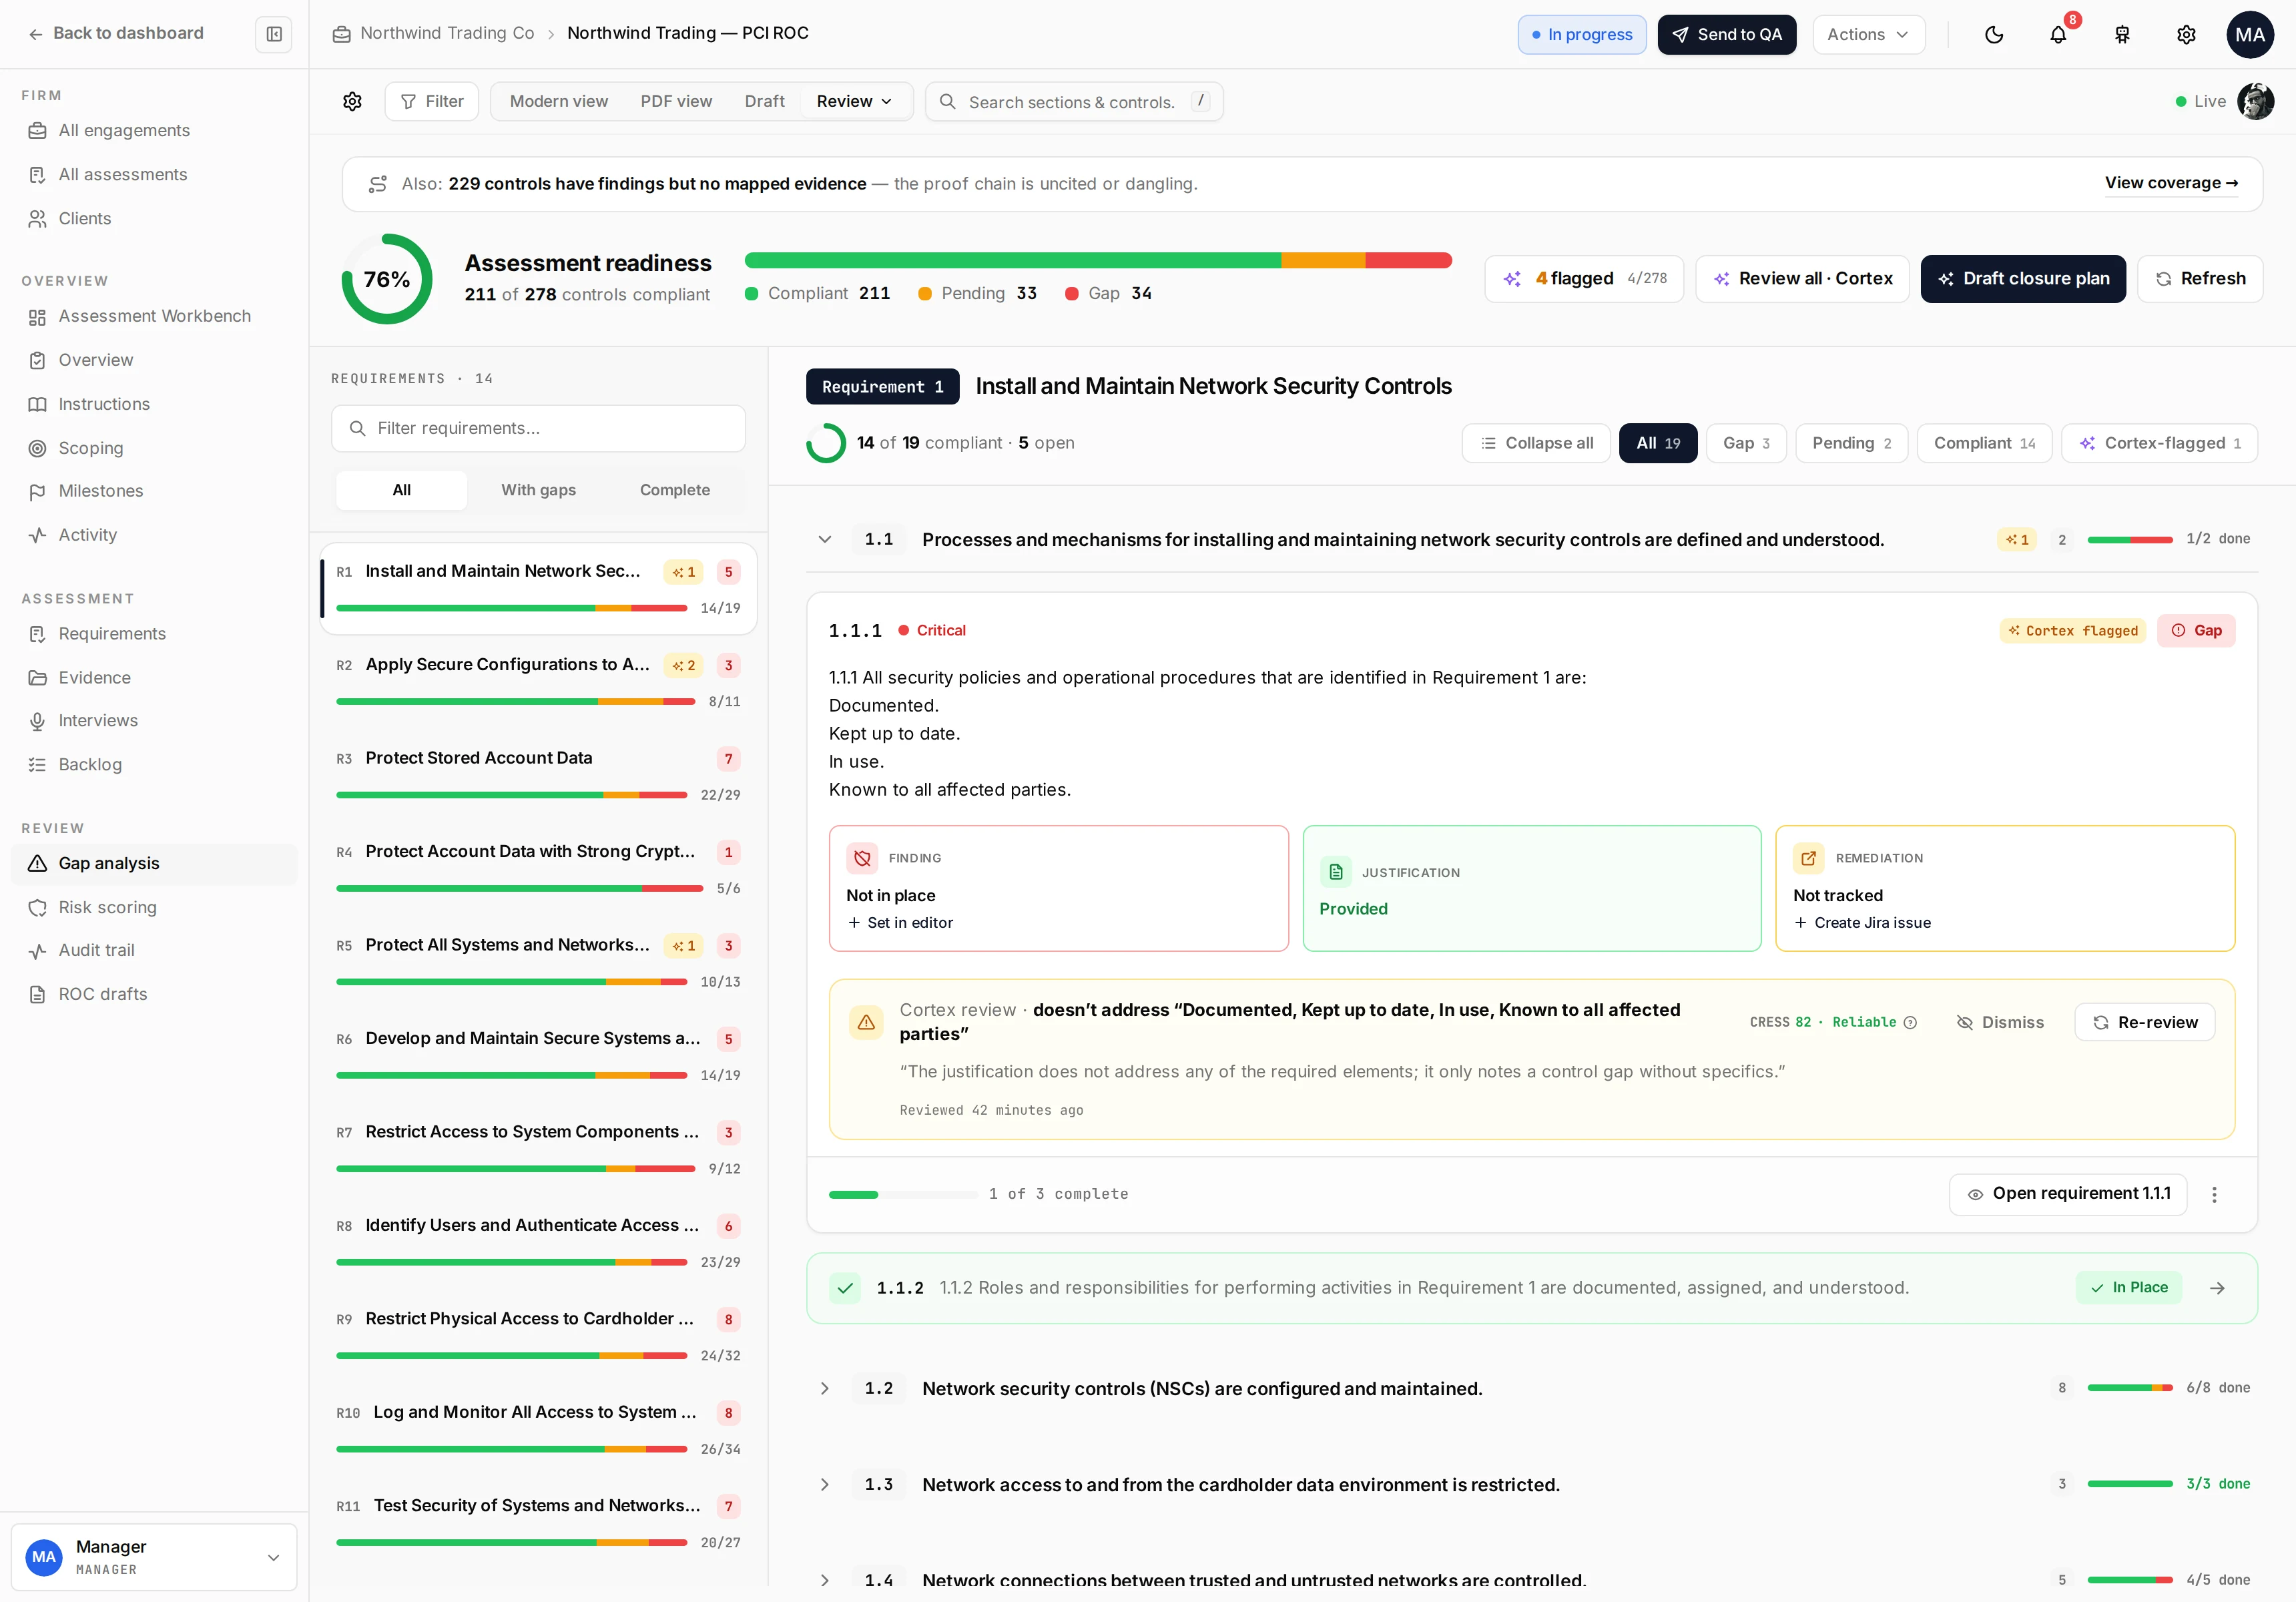The image size is (2296, 1602).
Task: Click the CRESS reliability info icon
Action: point(1910,1022)
